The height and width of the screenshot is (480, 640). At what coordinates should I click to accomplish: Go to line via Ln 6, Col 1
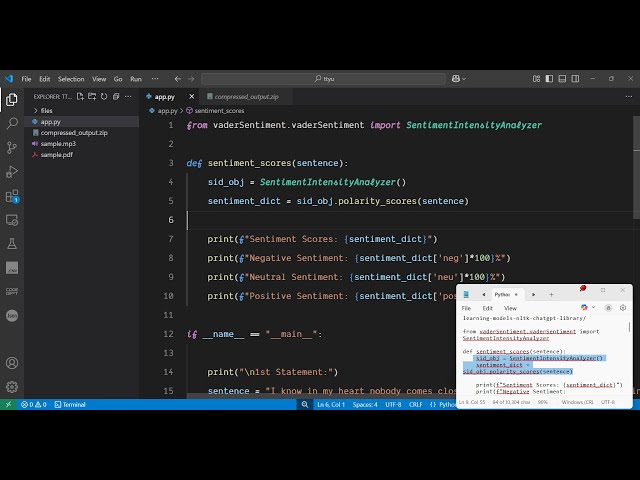tap(331, 404)
